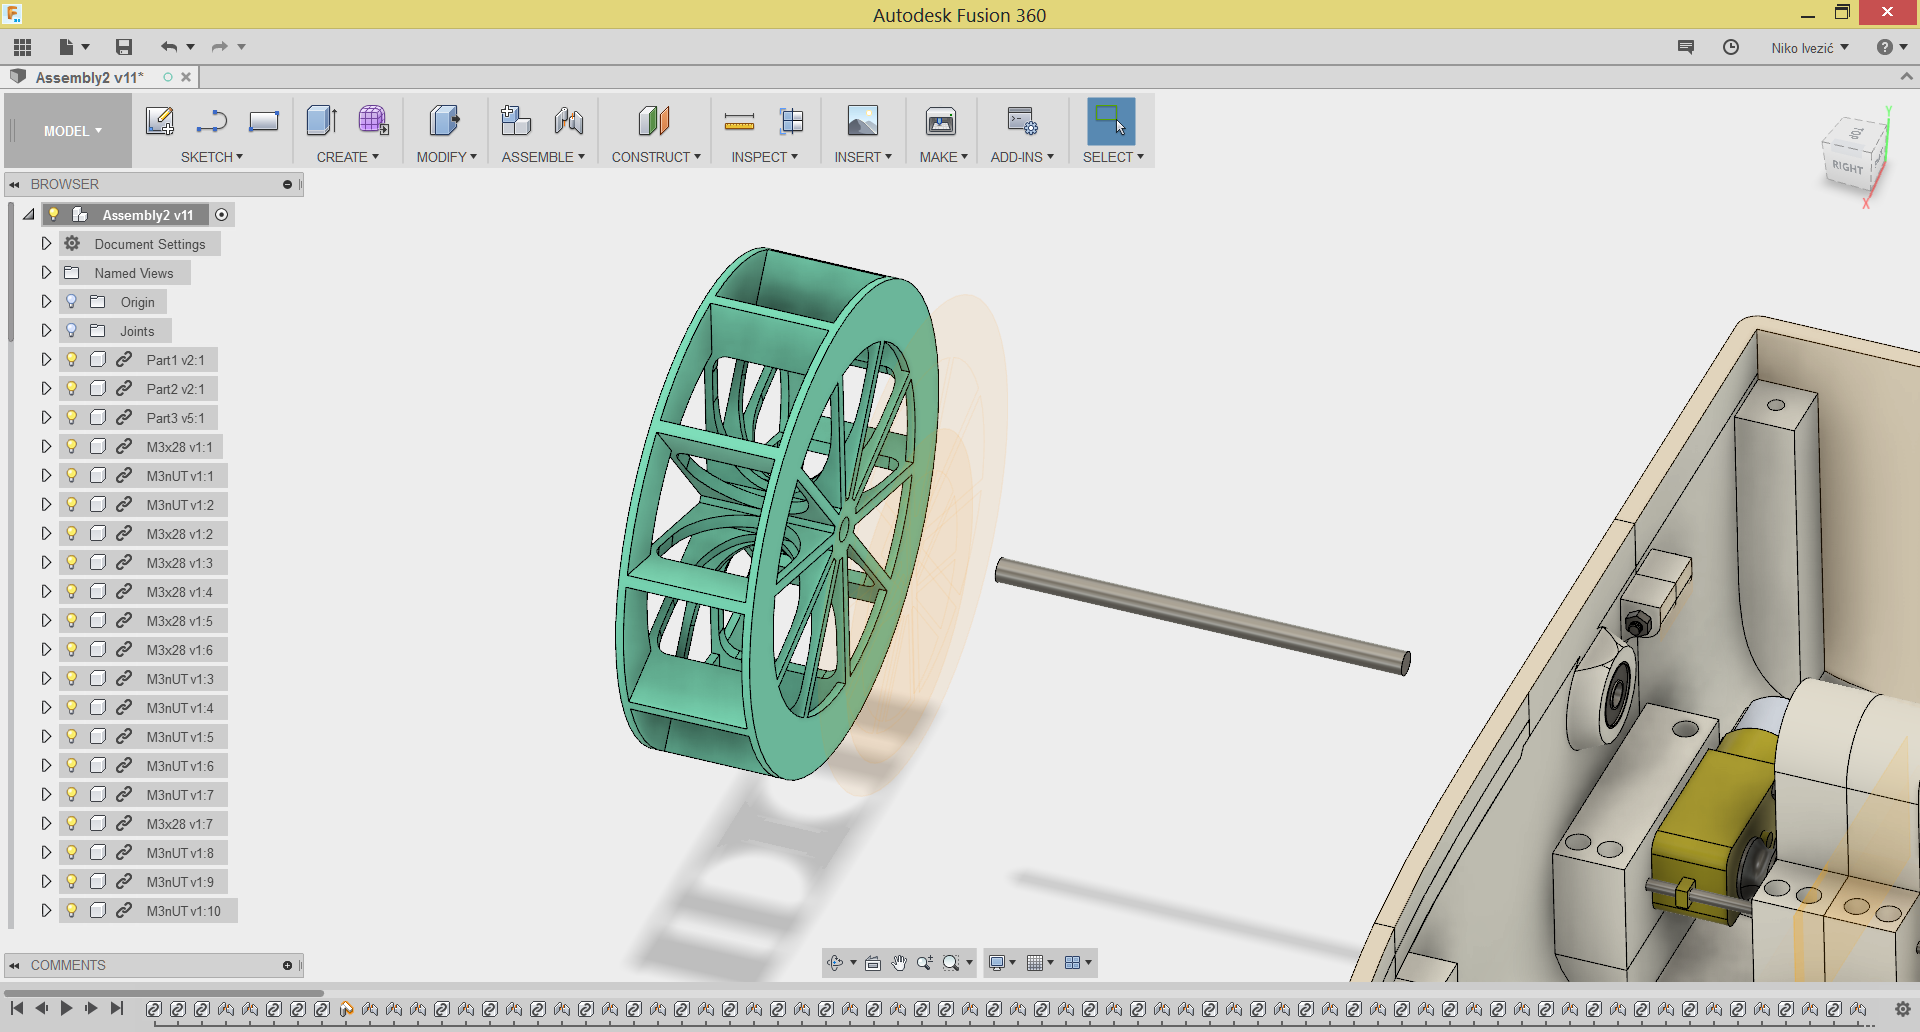Open the MODIFY menu
The image size is (1920, 1032).
(x=447, y=157)
